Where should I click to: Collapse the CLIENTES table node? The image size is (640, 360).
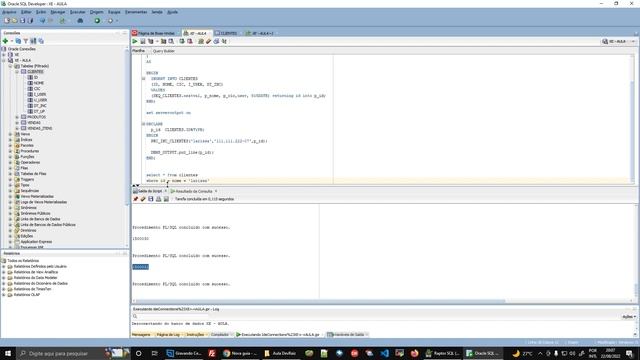17,71
